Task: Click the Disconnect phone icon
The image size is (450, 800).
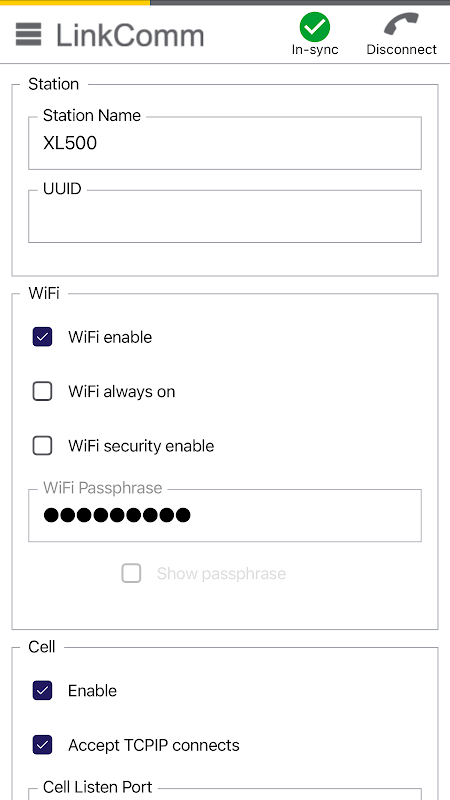Action: pyautogui.click(x=402, y=24)
